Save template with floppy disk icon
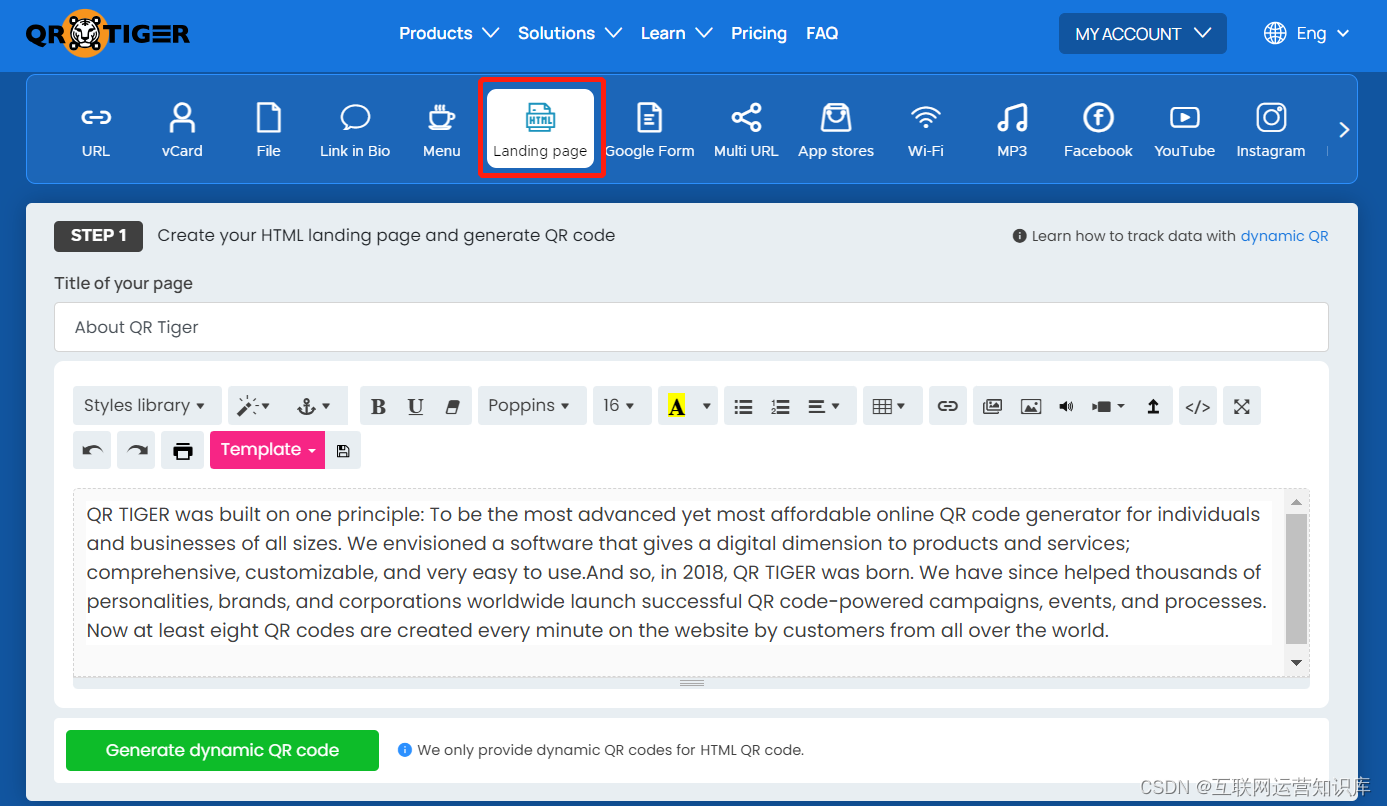The height and width of the screenshot is (806, 1387). tap(343, 450)
